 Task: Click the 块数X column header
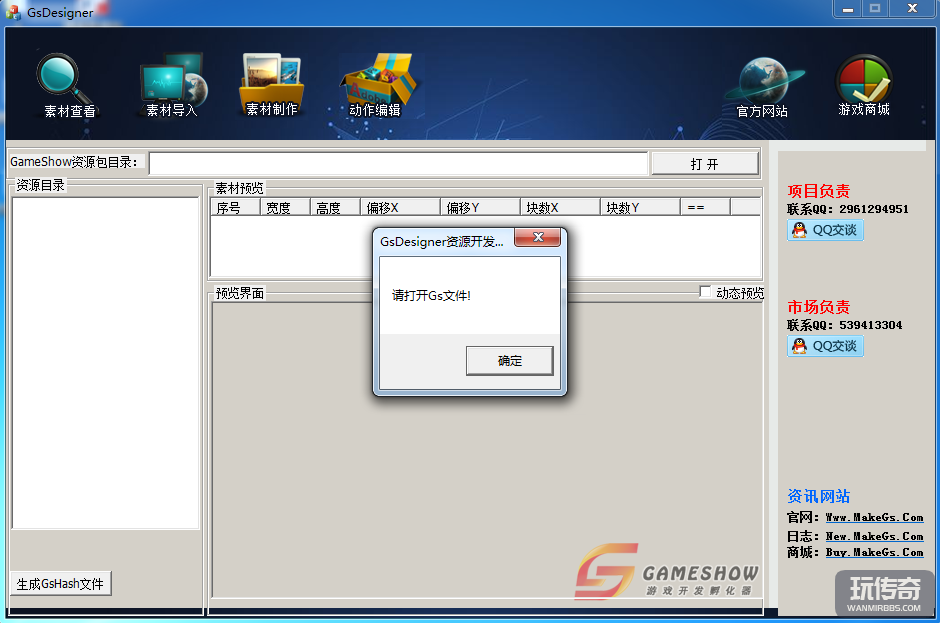[x=560, y=207]
